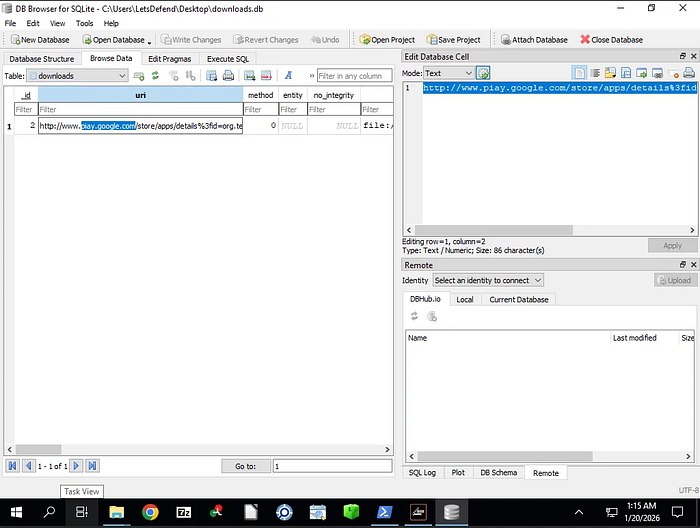
Task: Expand the Identity selection combo box
Action: 488,280
